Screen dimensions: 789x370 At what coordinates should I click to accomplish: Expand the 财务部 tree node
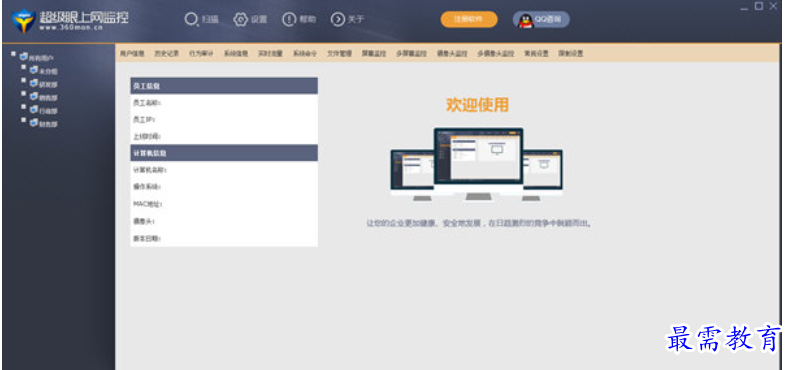24,120
